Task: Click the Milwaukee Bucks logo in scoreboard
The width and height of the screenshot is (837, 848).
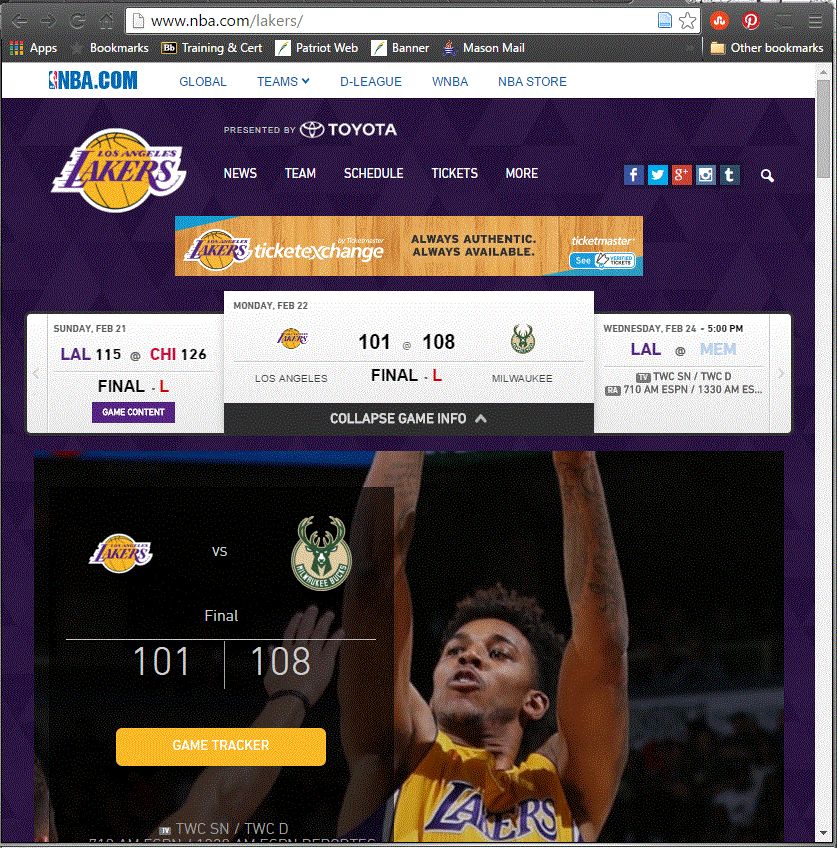Action: (522, 339)
